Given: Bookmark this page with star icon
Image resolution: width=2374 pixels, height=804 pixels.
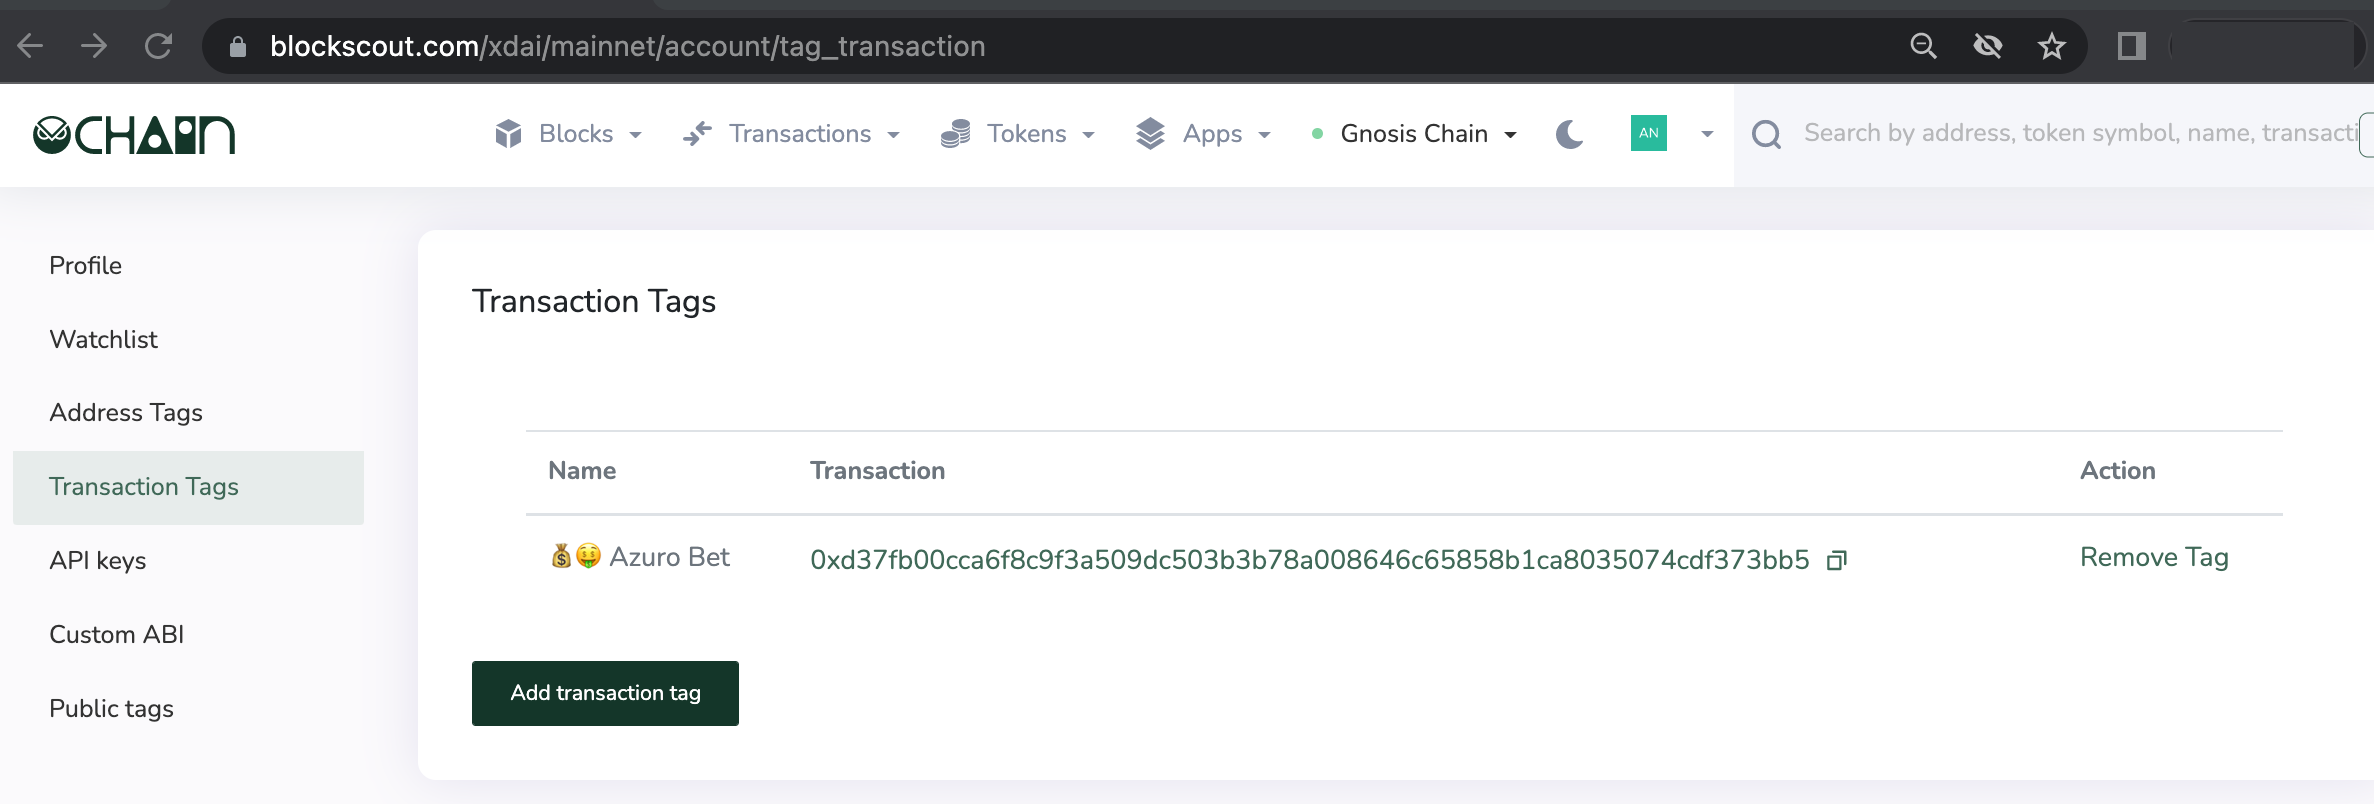Looking at the screenshot, I should (x=2052, y=46).
